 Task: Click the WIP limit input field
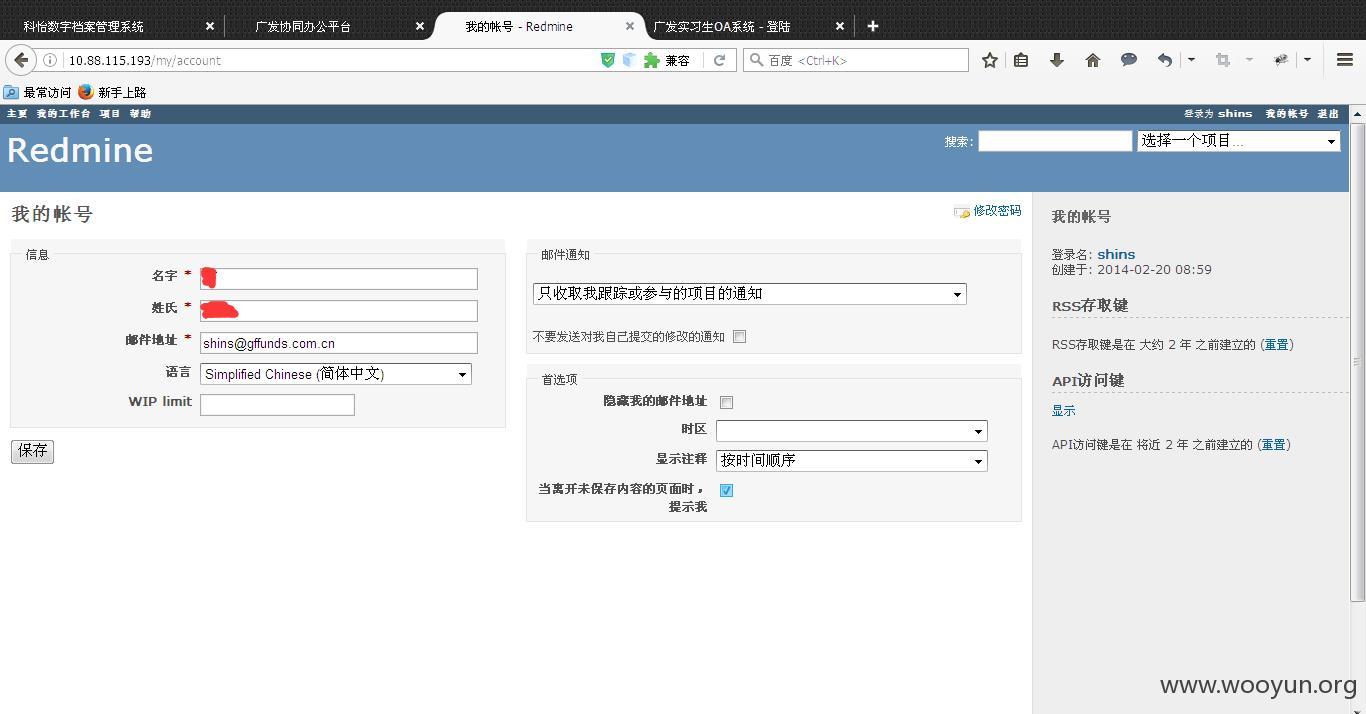277,405
